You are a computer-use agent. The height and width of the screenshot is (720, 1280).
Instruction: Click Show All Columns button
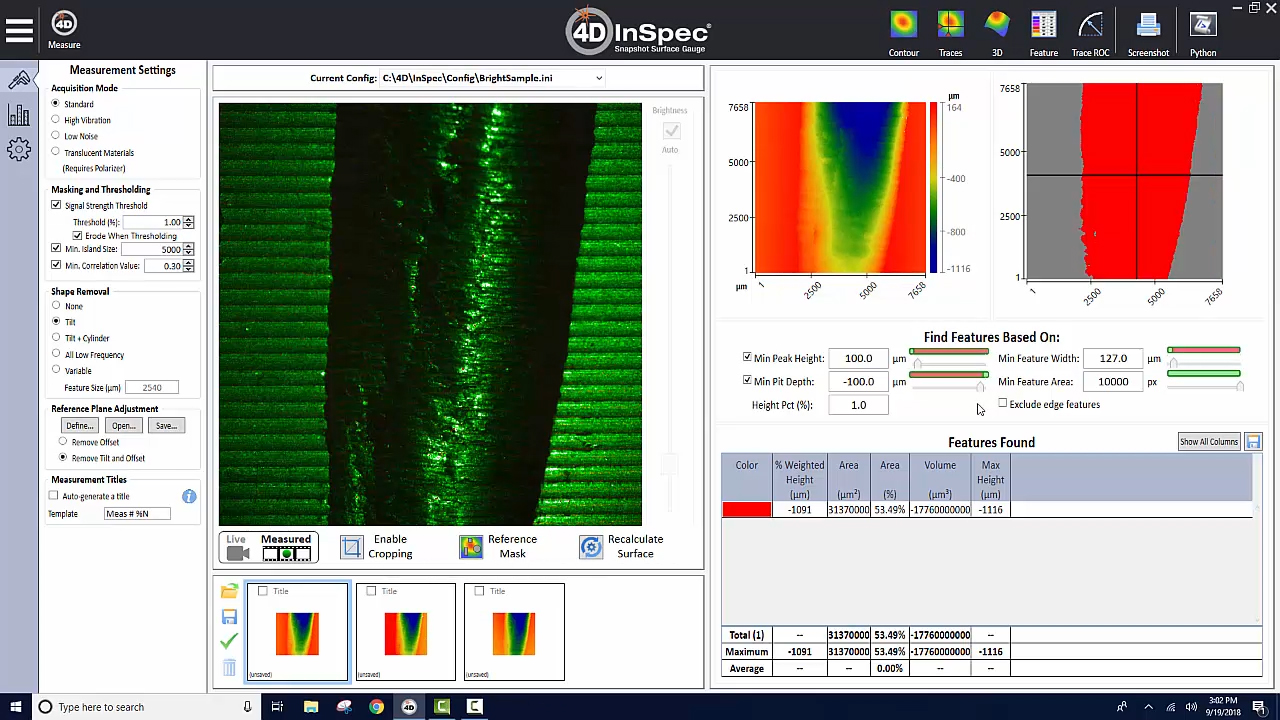pyautogui.click(x=1208, y=442)
